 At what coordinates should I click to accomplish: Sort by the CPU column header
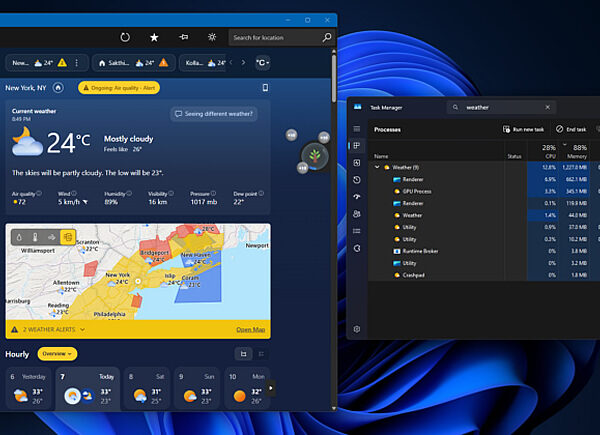click(543, 151)
